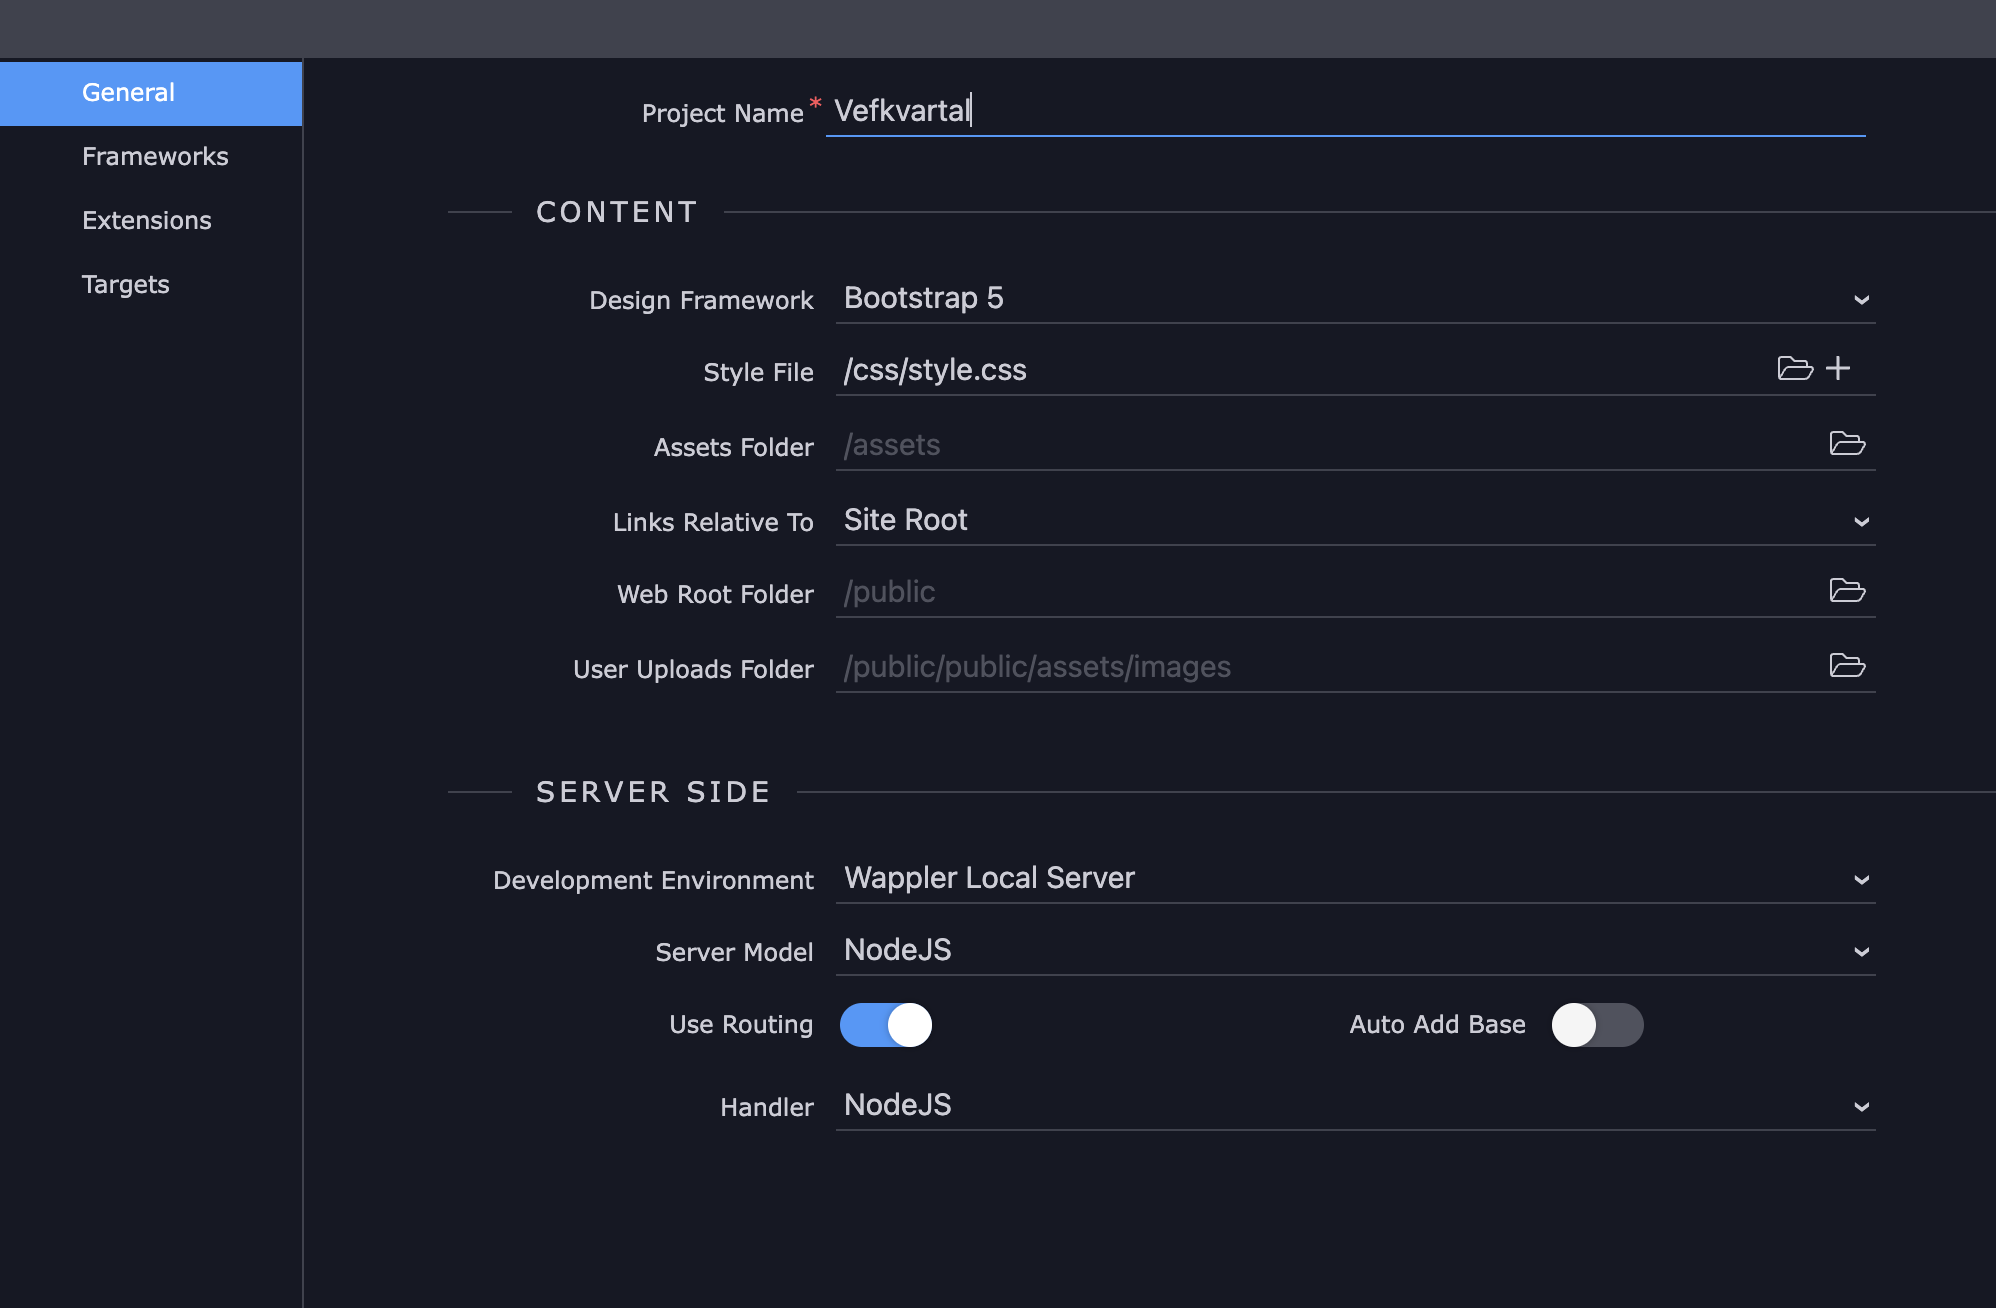This screenshot has width=1996, height=1308.
Task: Click the Project Name input field
Action: click(1345, 111)
